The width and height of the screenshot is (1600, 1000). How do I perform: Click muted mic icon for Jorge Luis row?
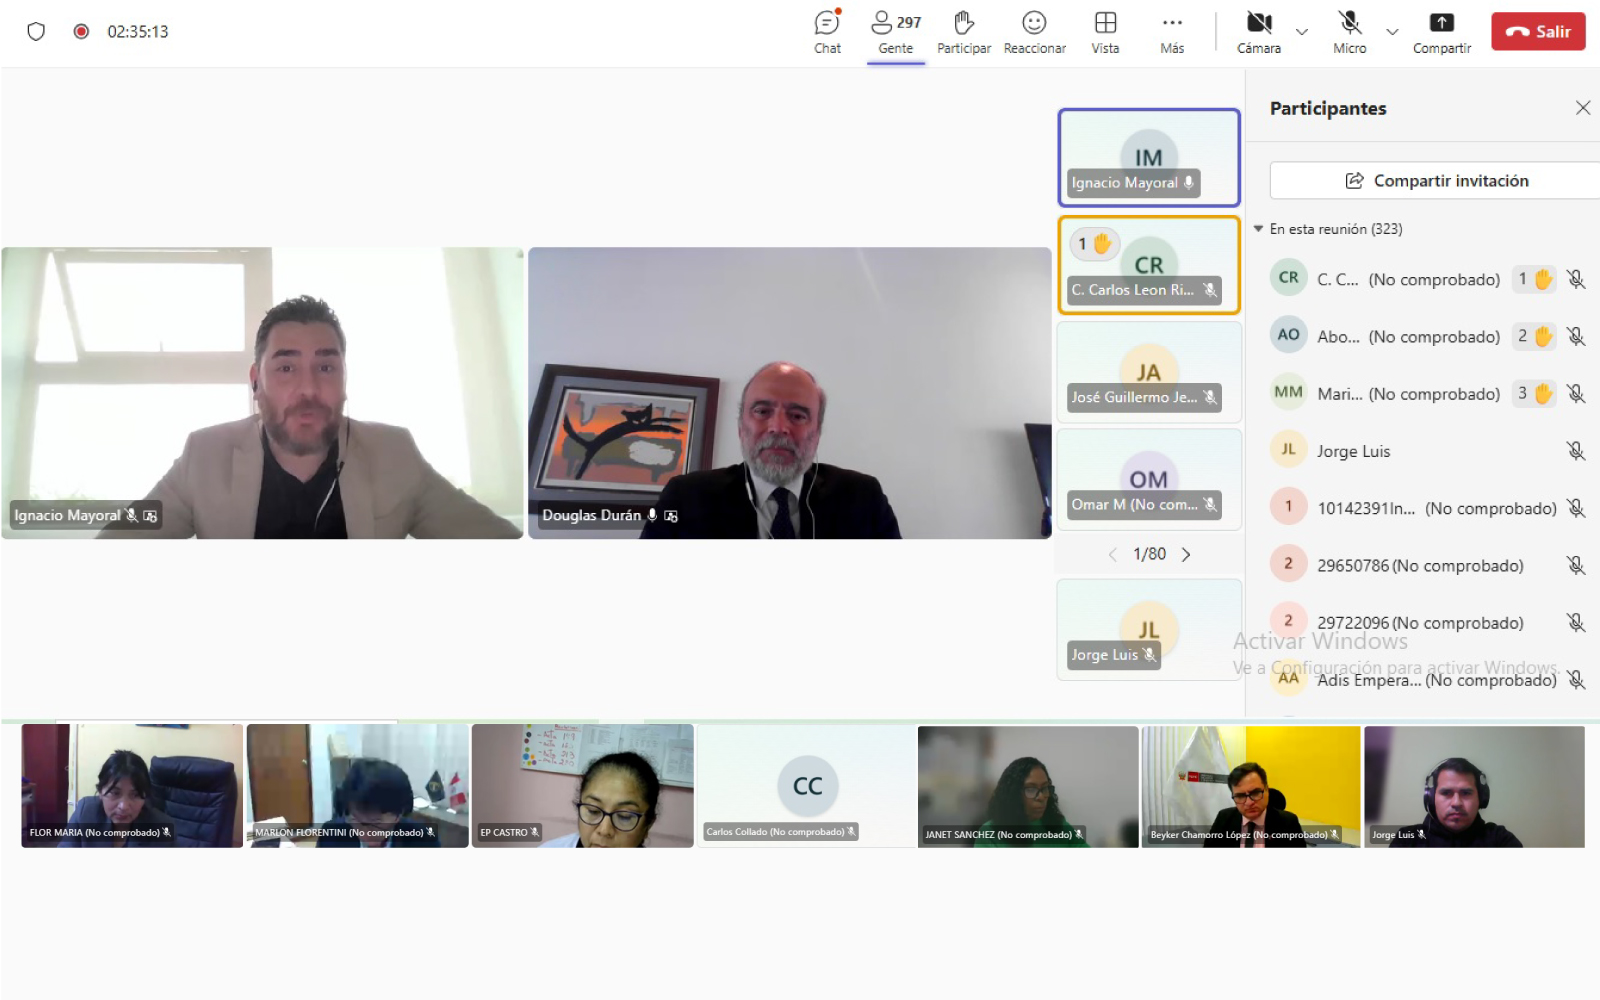point(1576,451)
